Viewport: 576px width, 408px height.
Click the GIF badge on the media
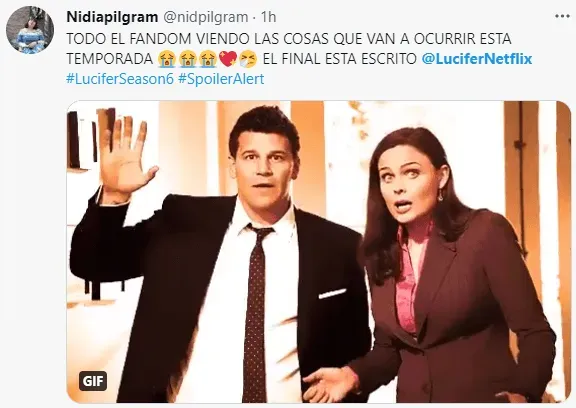93,381
